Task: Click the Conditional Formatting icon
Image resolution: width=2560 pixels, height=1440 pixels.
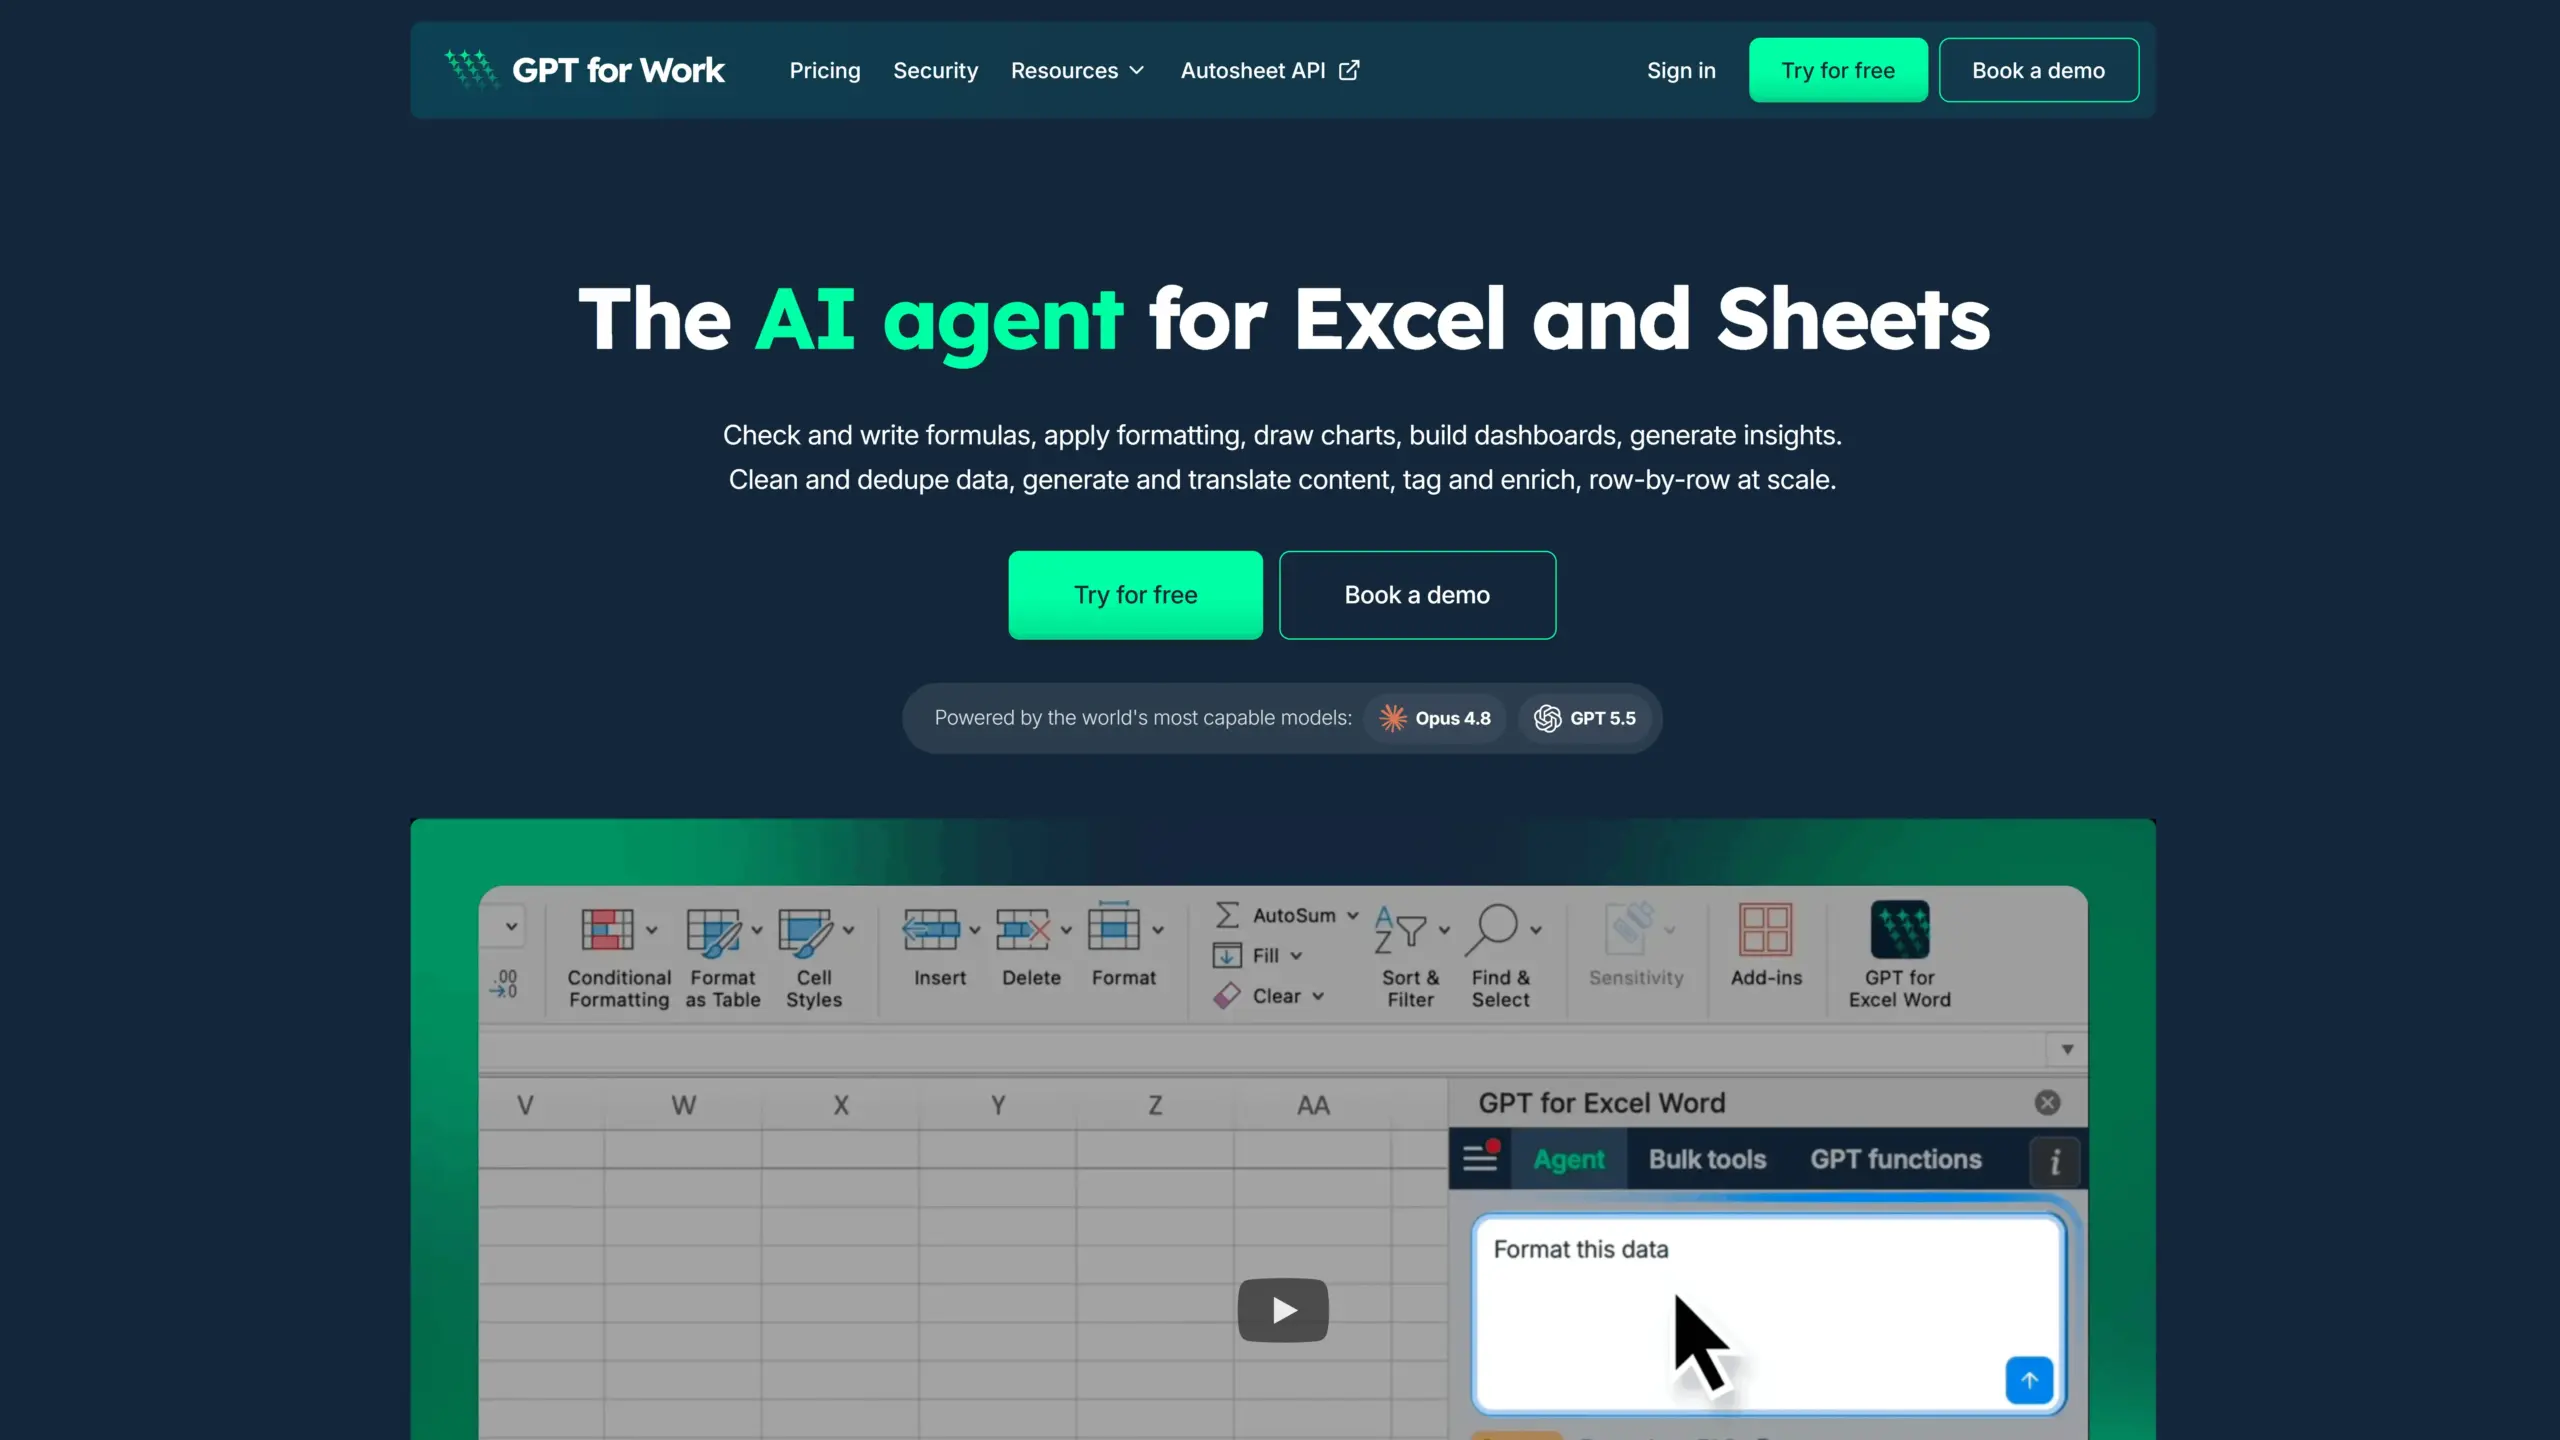Action: click(607, 929)
